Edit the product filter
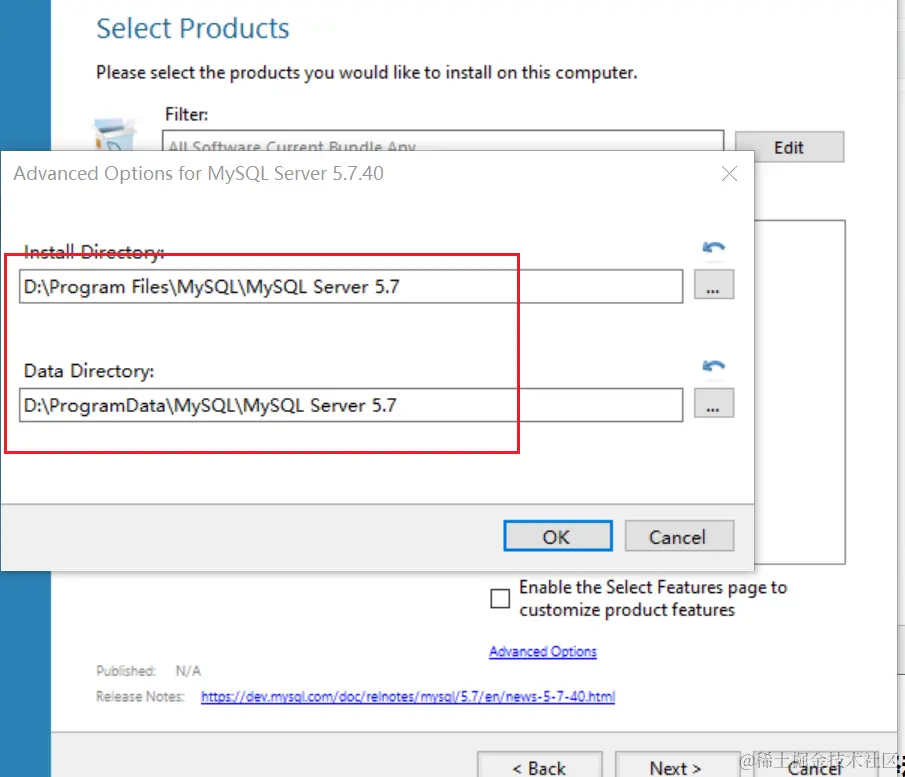905x777 pixels. pyautogui.click(x=789, y=147)
